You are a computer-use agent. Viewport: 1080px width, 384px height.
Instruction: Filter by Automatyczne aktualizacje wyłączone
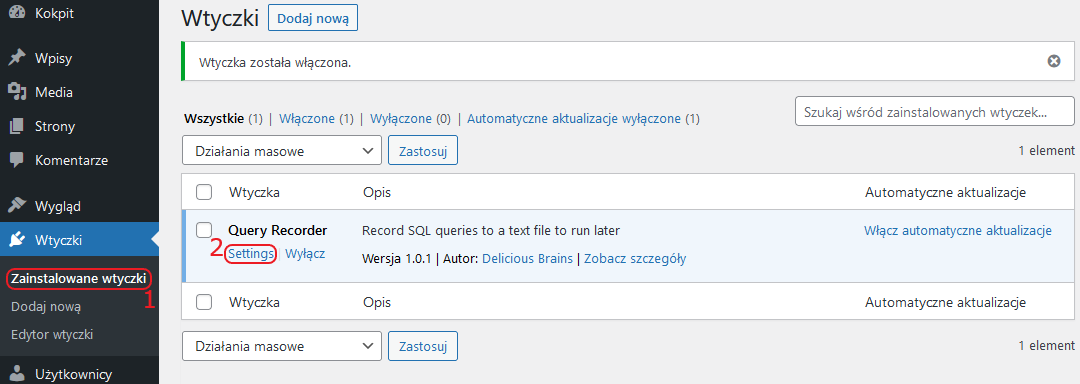click(574, 118)
